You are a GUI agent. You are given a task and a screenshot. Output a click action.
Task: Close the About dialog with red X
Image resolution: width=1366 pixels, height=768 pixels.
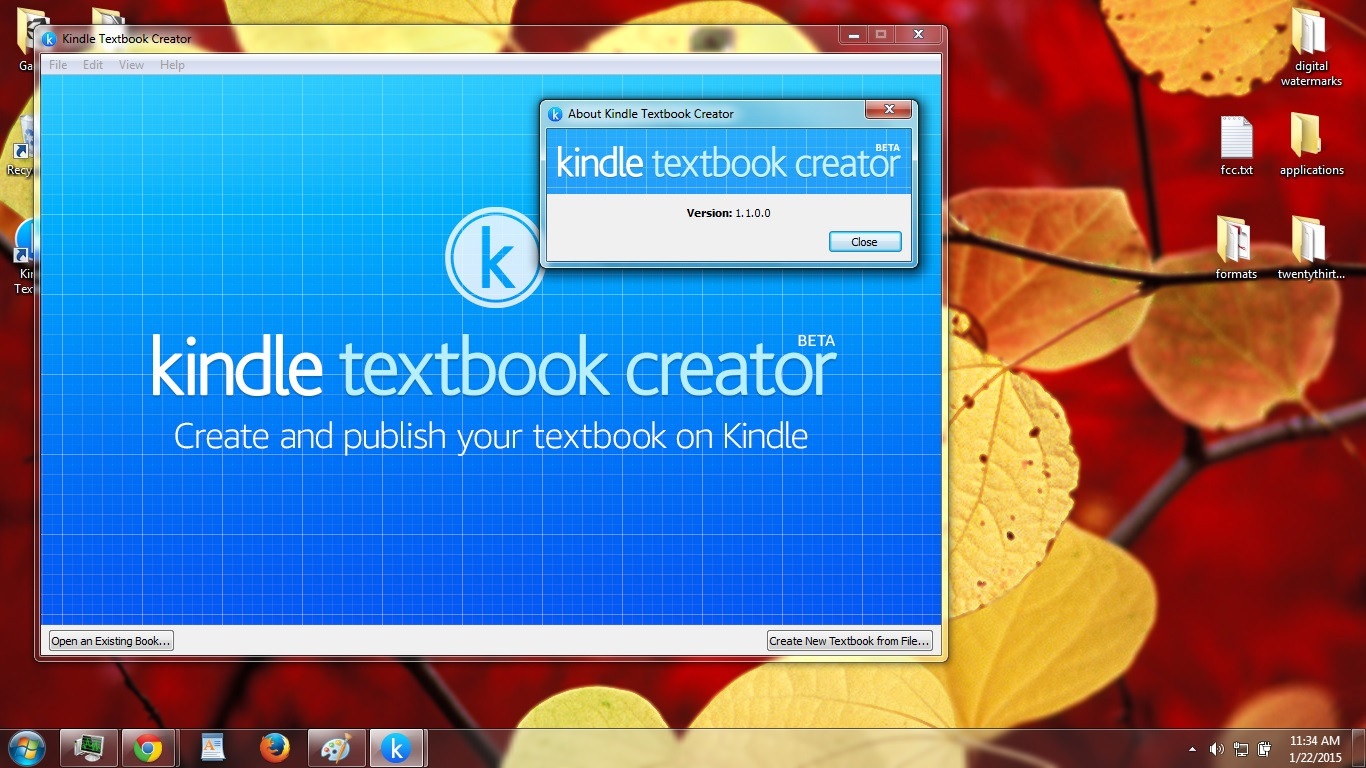pos(888,110)
